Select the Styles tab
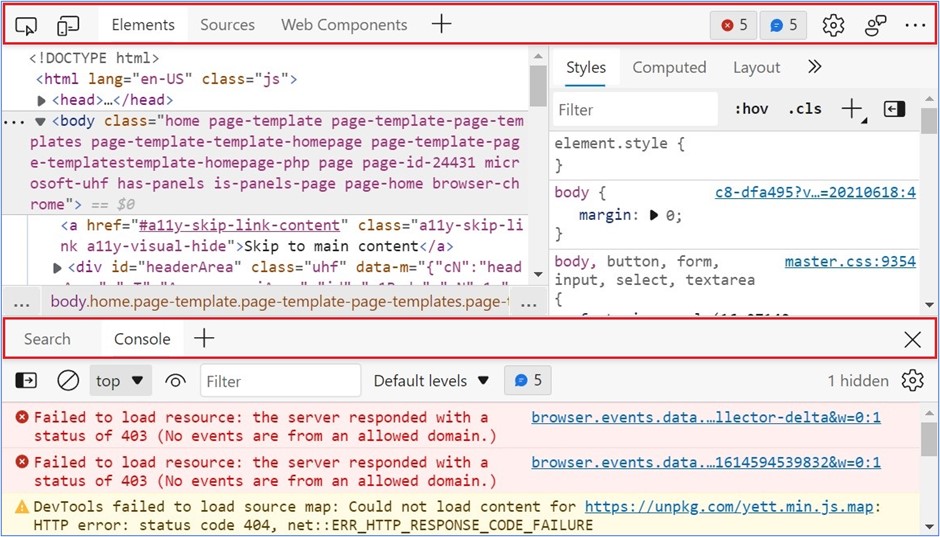Screen dimensions: 940x537 pos(586,68)
